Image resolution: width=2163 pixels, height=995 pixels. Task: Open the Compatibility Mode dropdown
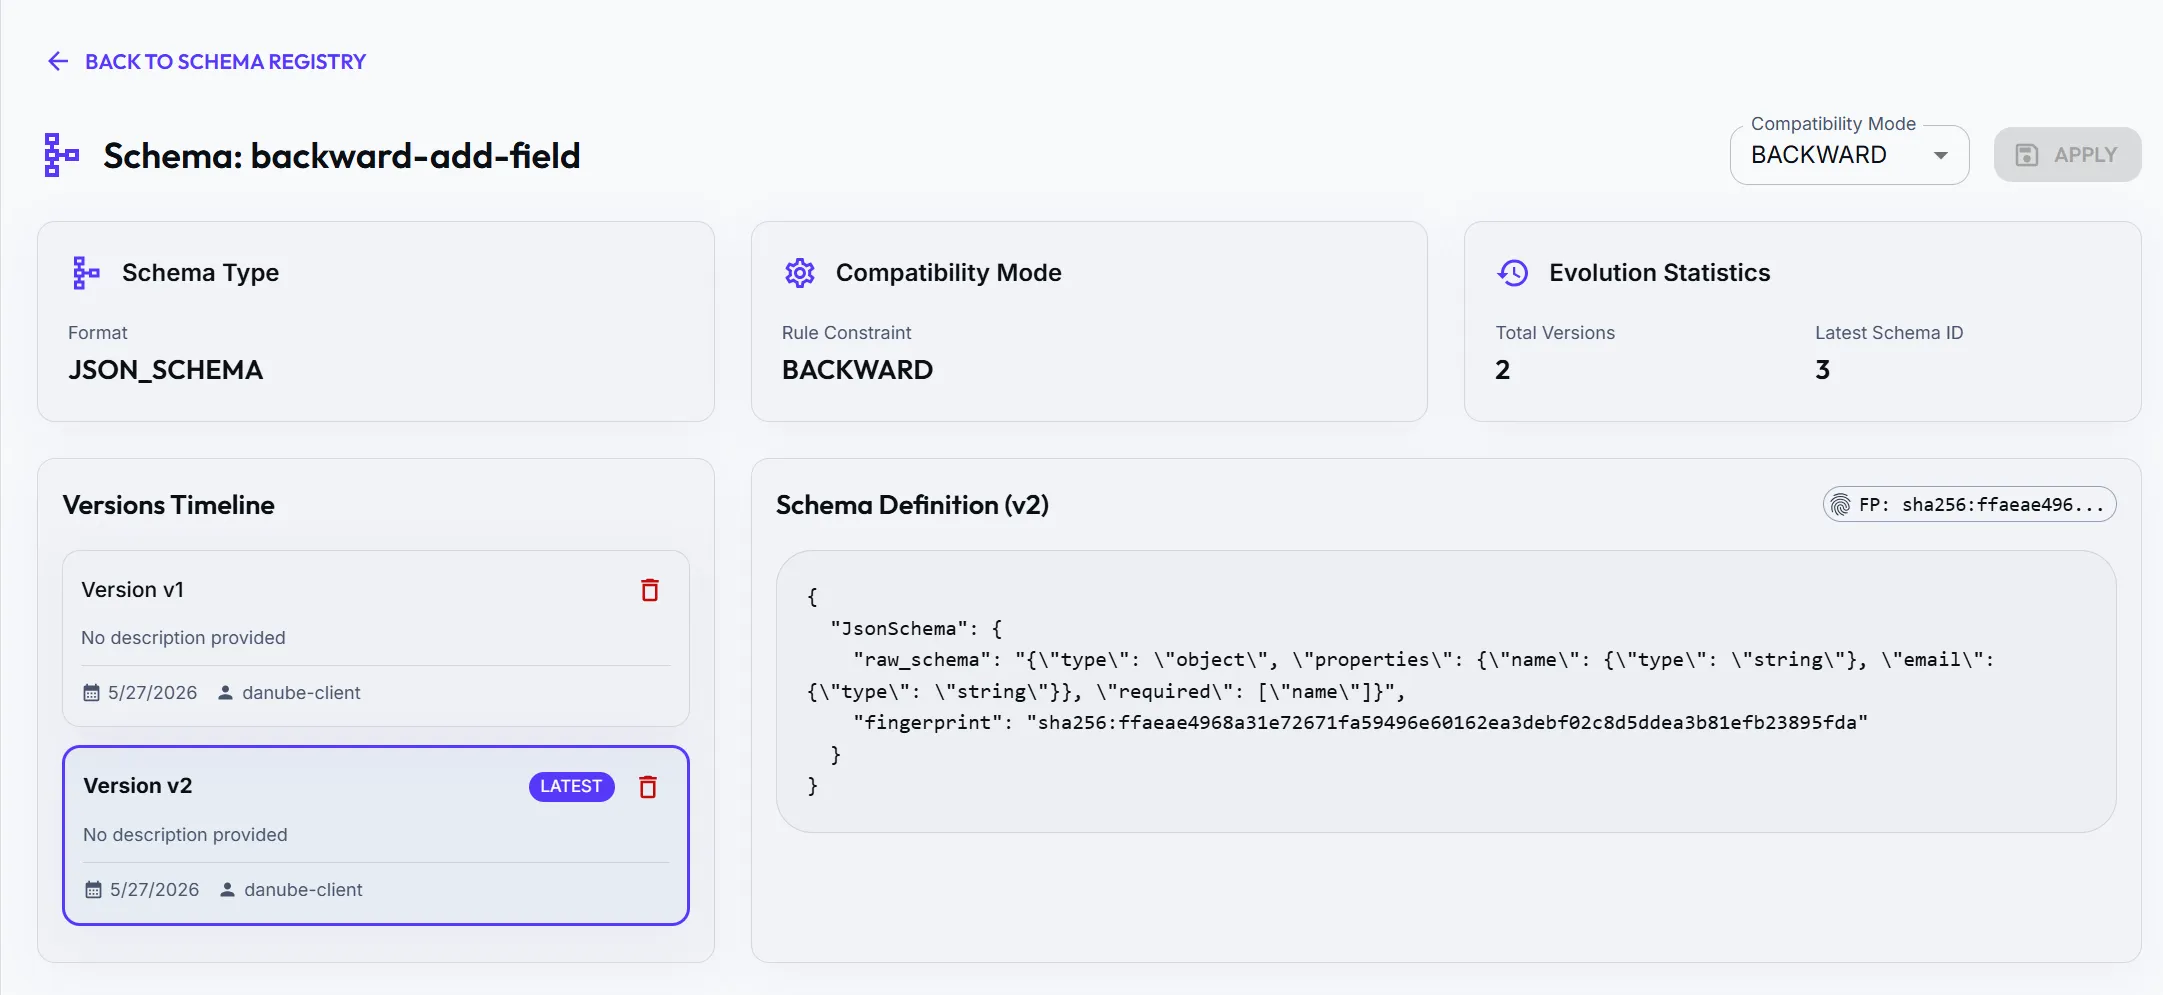1849,155
